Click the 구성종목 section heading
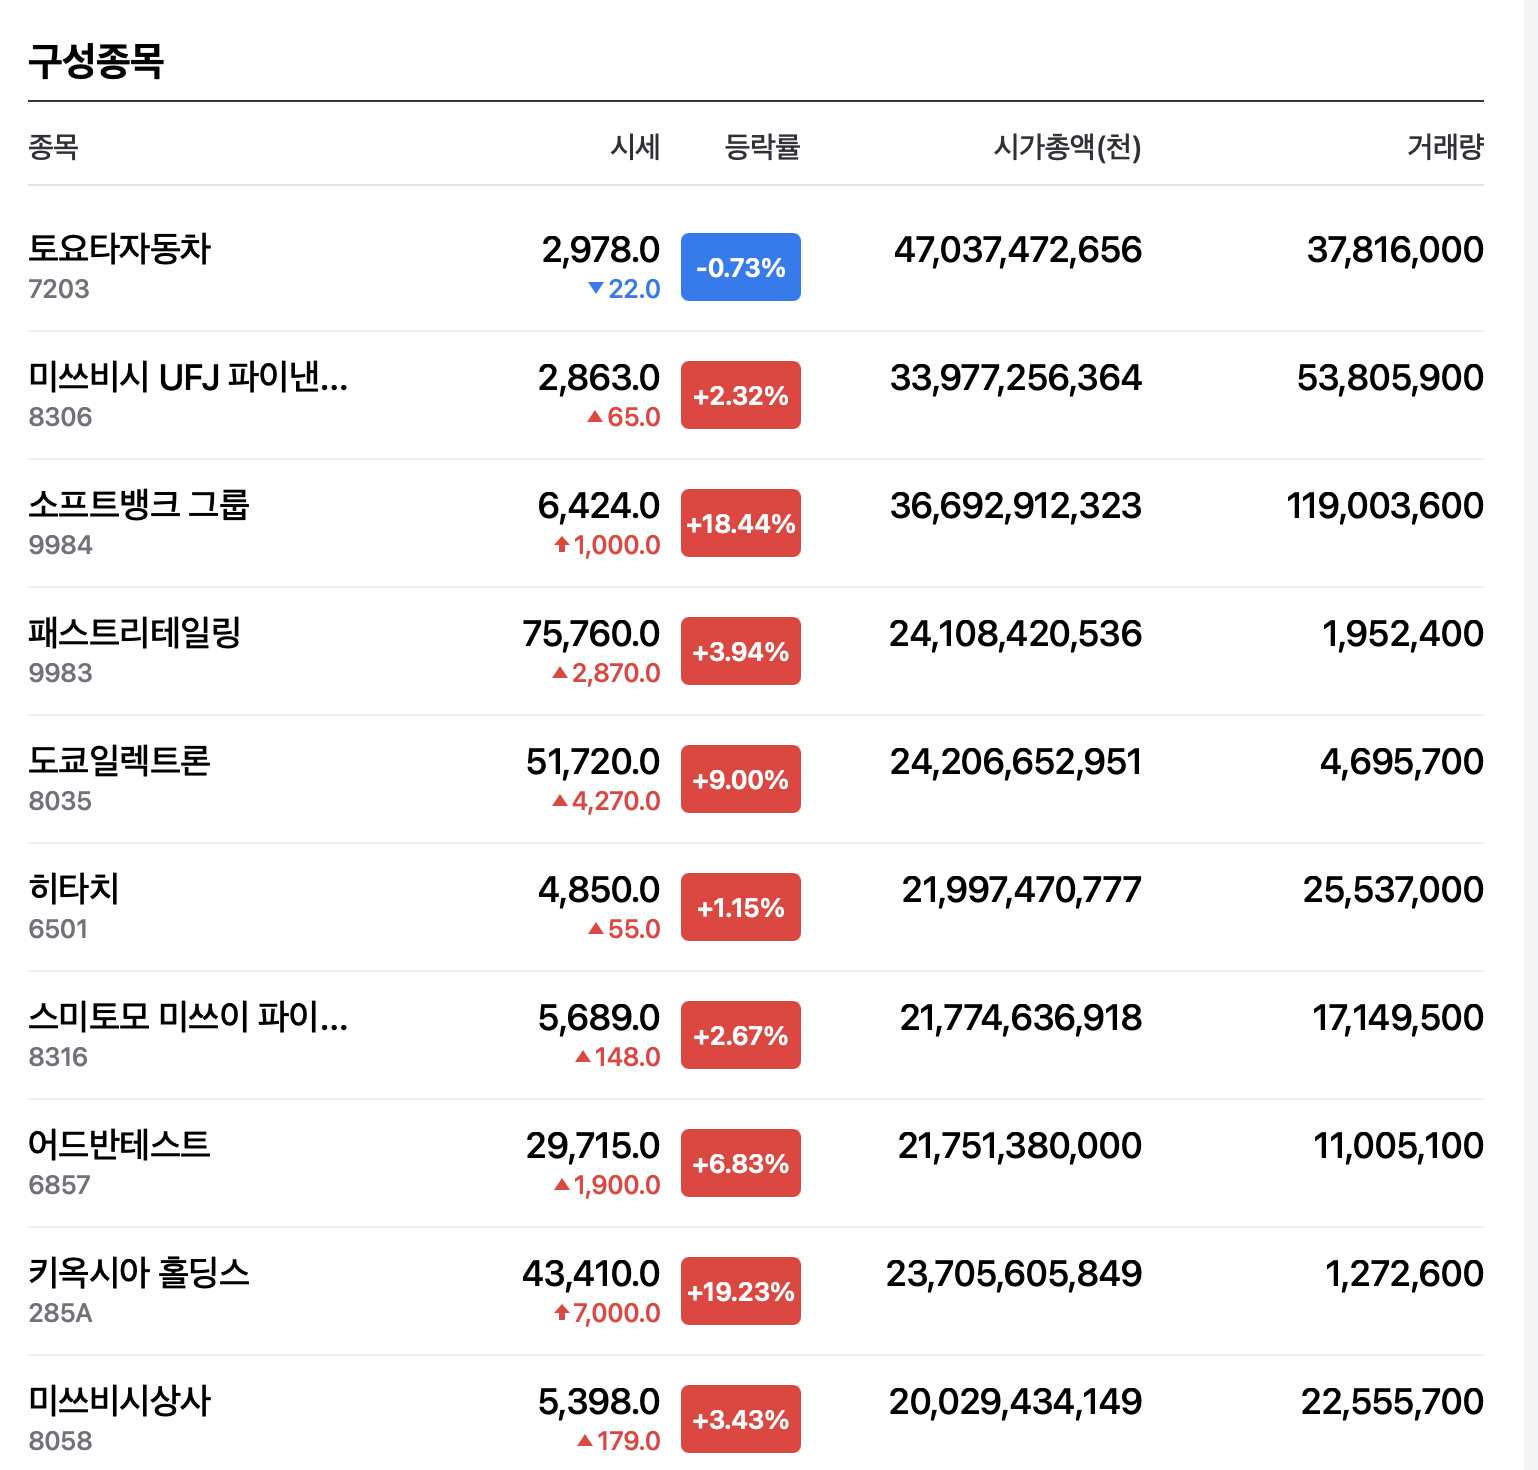This screenshot has height=1470, width=1538. click(96, 61)
